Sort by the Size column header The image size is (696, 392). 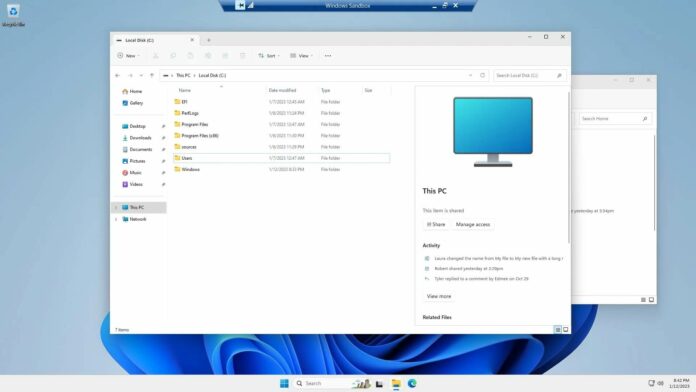coord(368,91)
